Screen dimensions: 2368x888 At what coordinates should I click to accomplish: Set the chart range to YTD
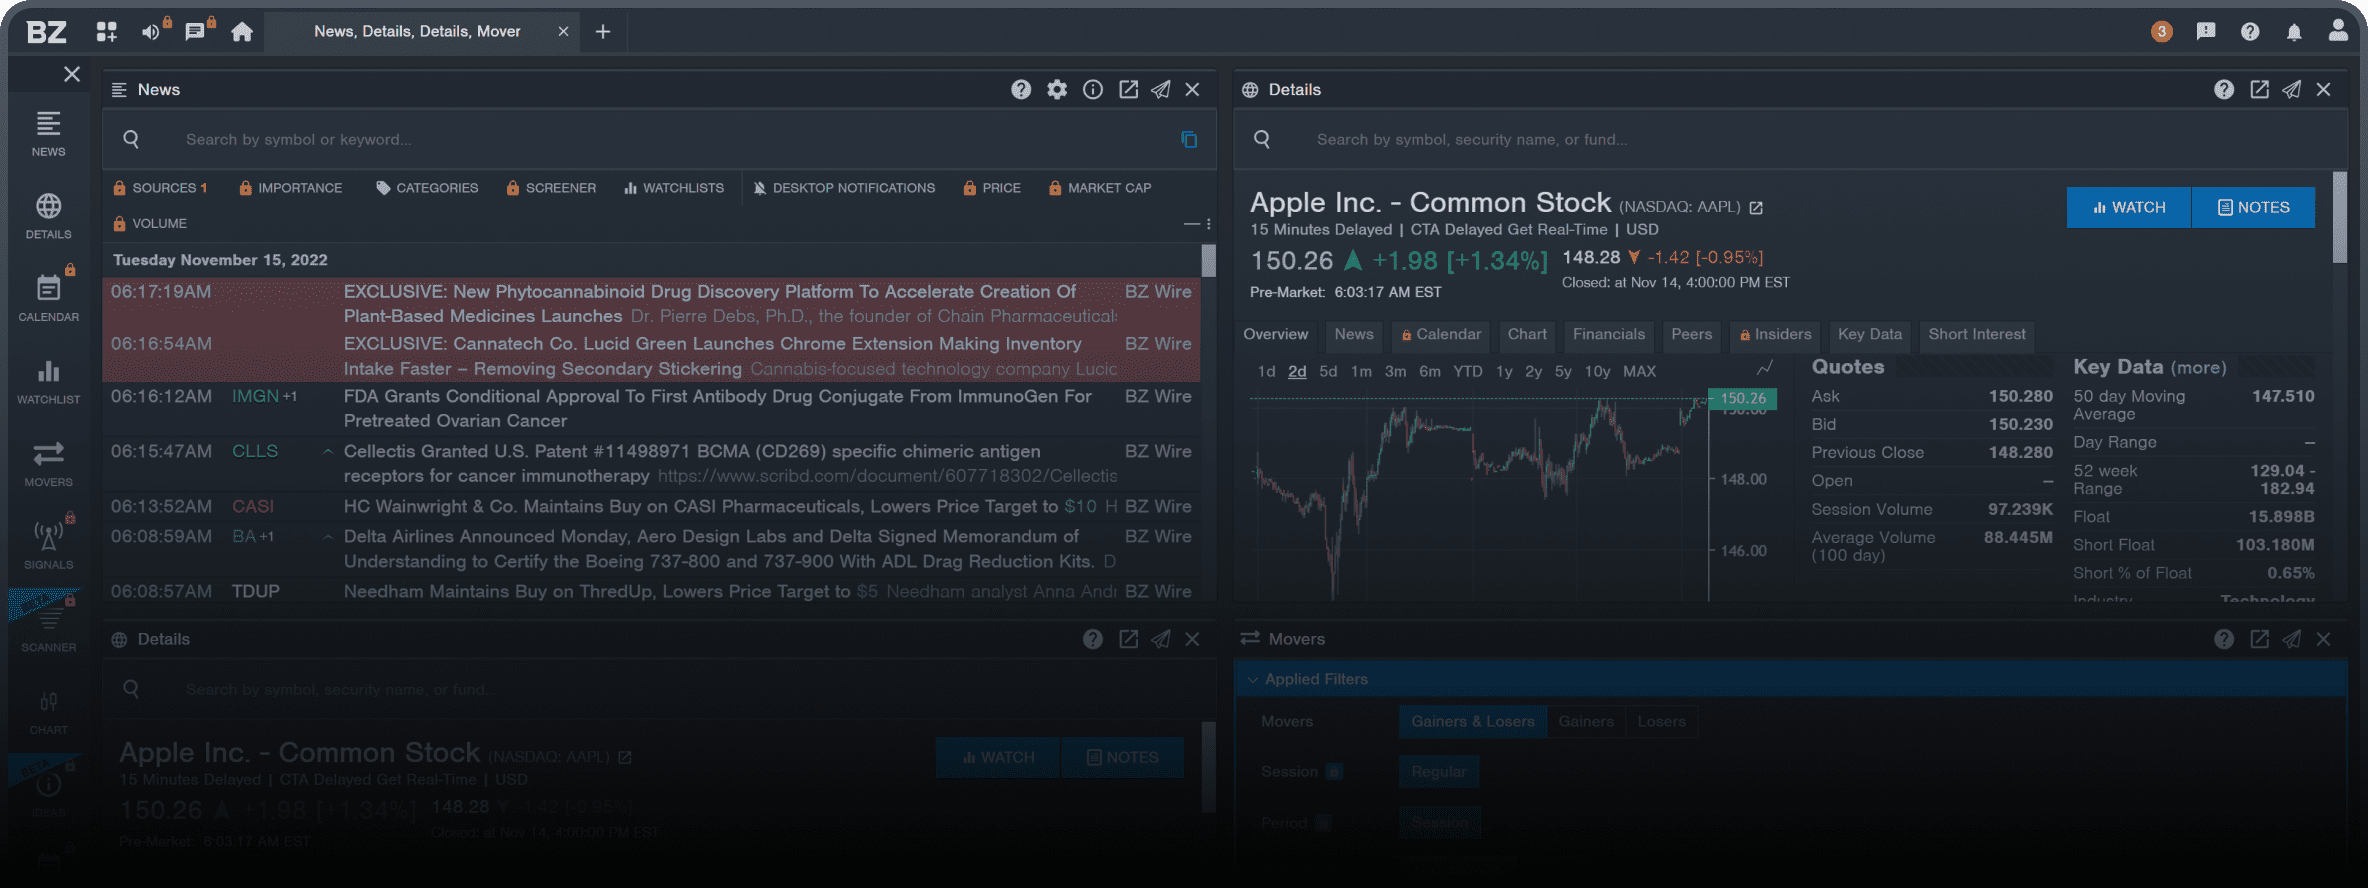[x=1468, y=371]
